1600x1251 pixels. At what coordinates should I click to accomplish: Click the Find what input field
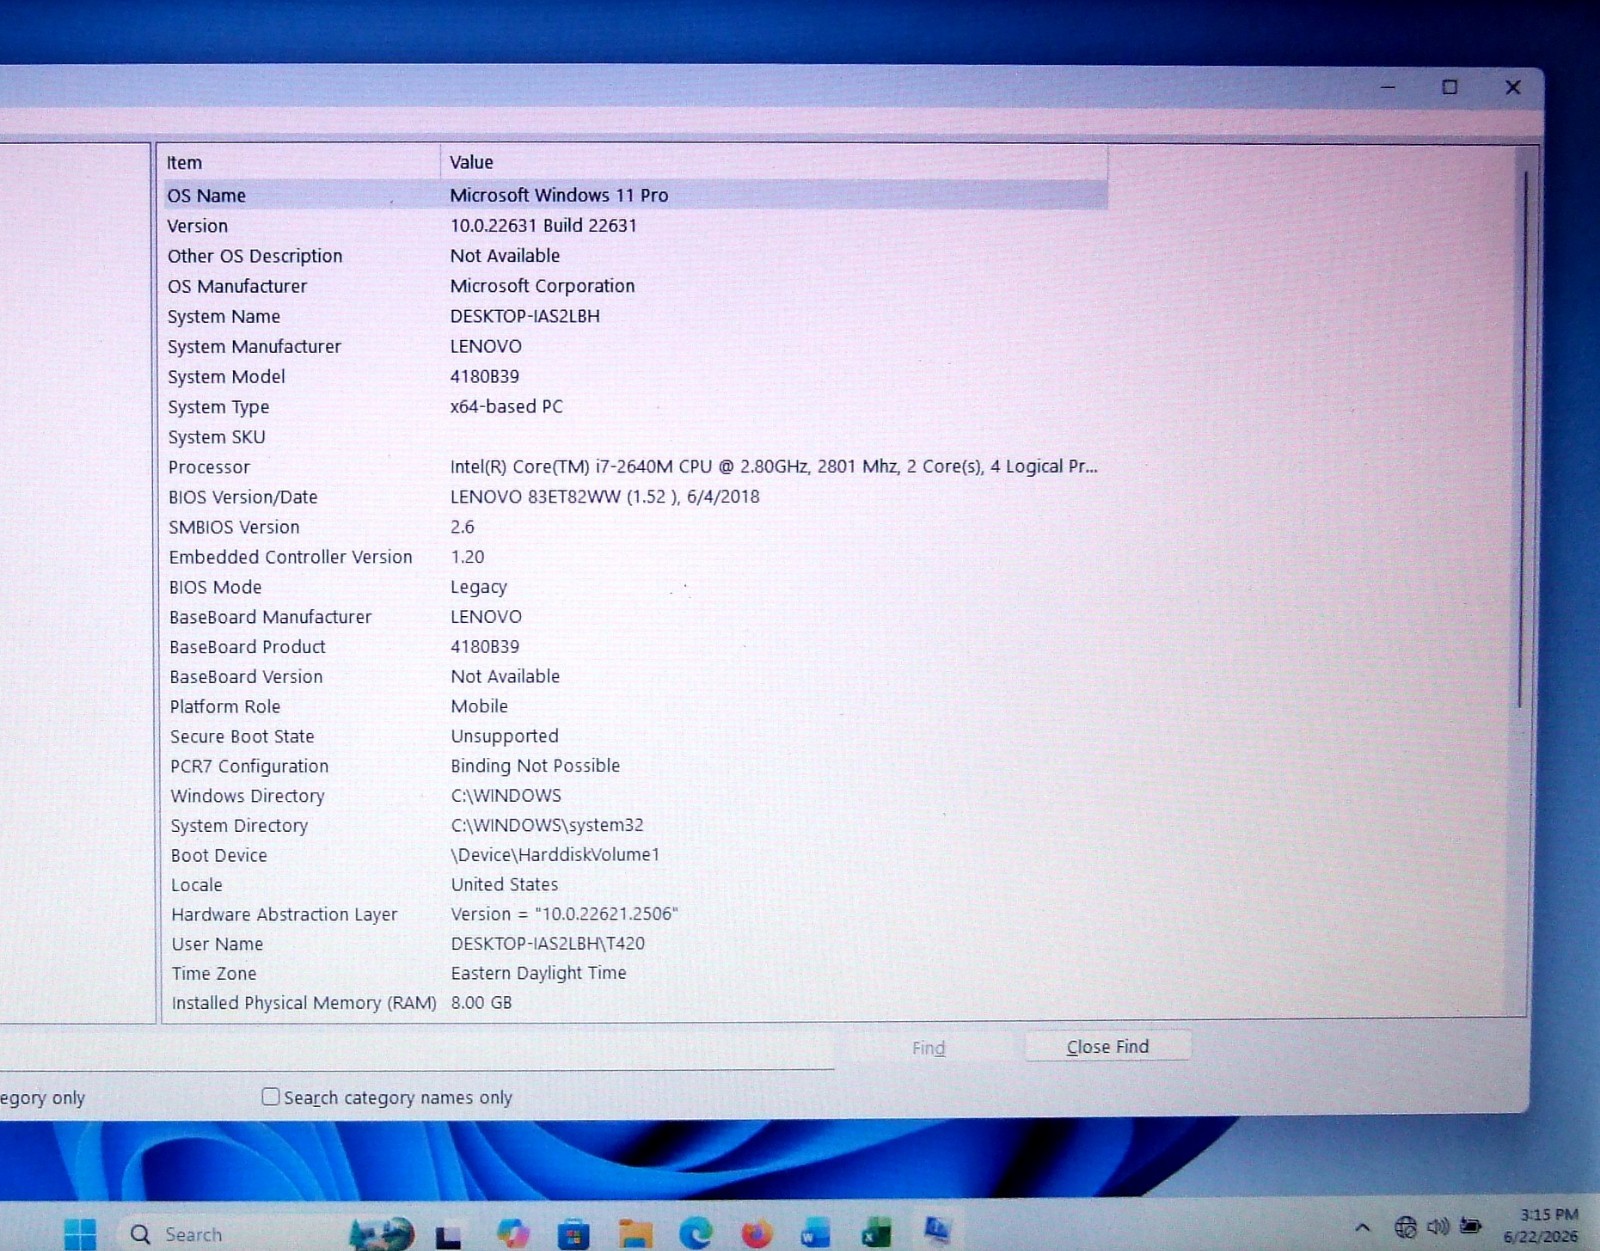click(417, 1050)
